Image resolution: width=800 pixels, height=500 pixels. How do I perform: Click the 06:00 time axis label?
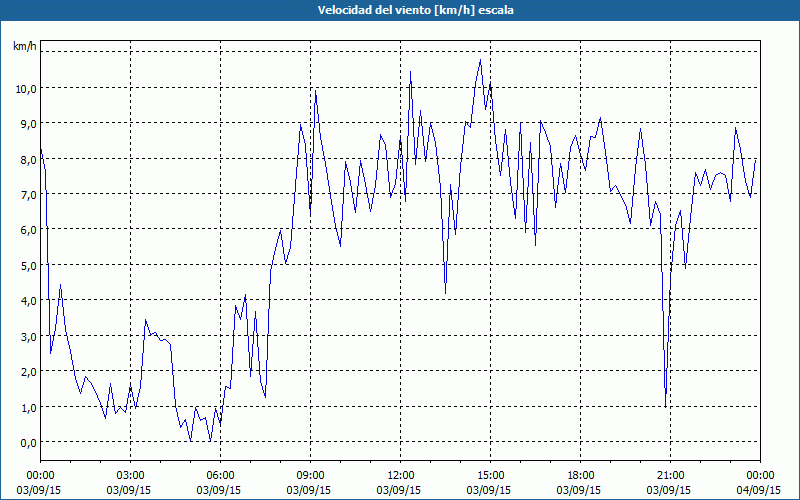pos(220,476)
